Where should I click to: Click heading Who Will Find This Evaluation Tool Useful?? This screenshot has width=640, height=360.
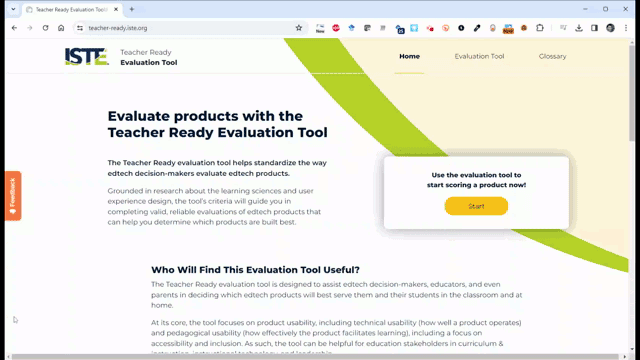coord(255,270)
